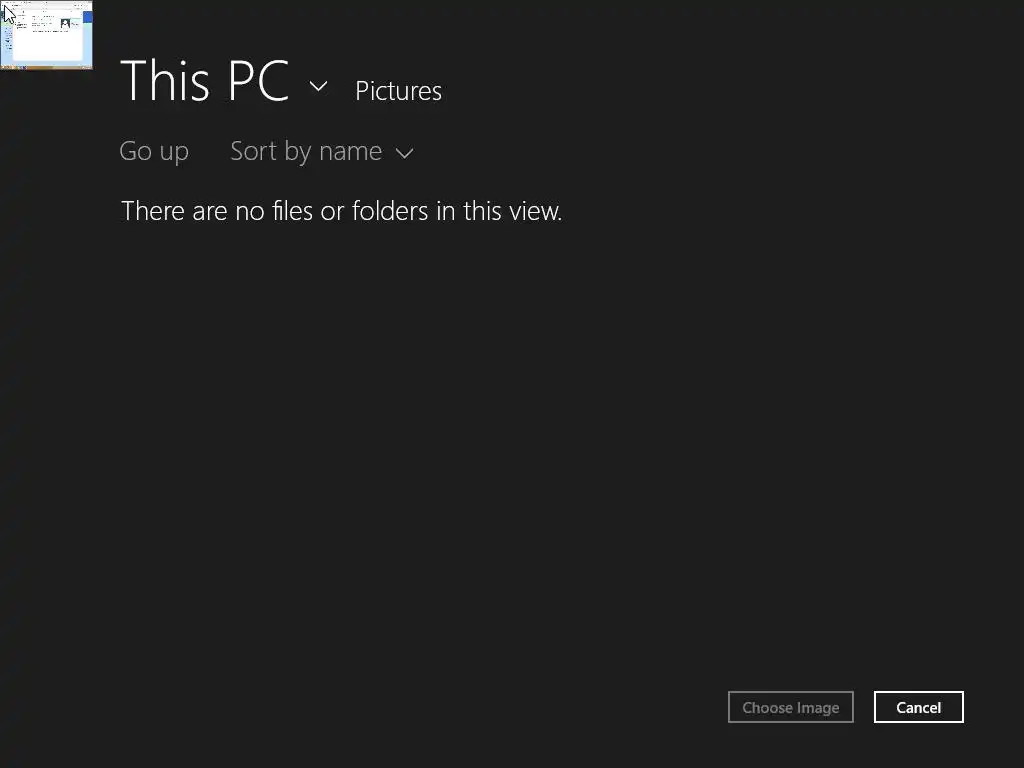Click the Pictures breadcrumb text
Viewport: 1024px width, 768px height.
point(398,91)
